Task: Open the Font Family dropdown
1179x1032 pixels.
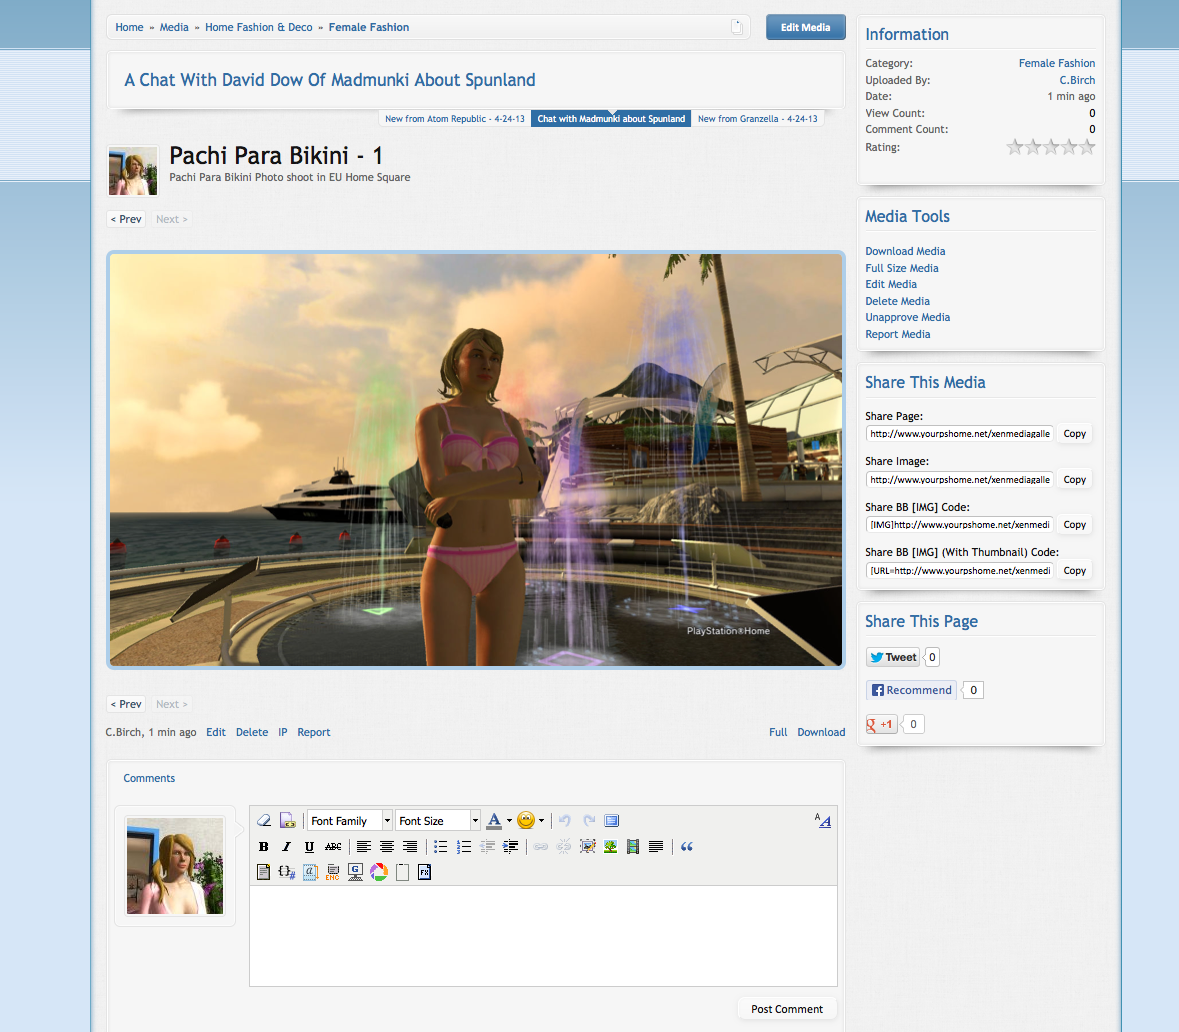Action: tap(350, 821)
